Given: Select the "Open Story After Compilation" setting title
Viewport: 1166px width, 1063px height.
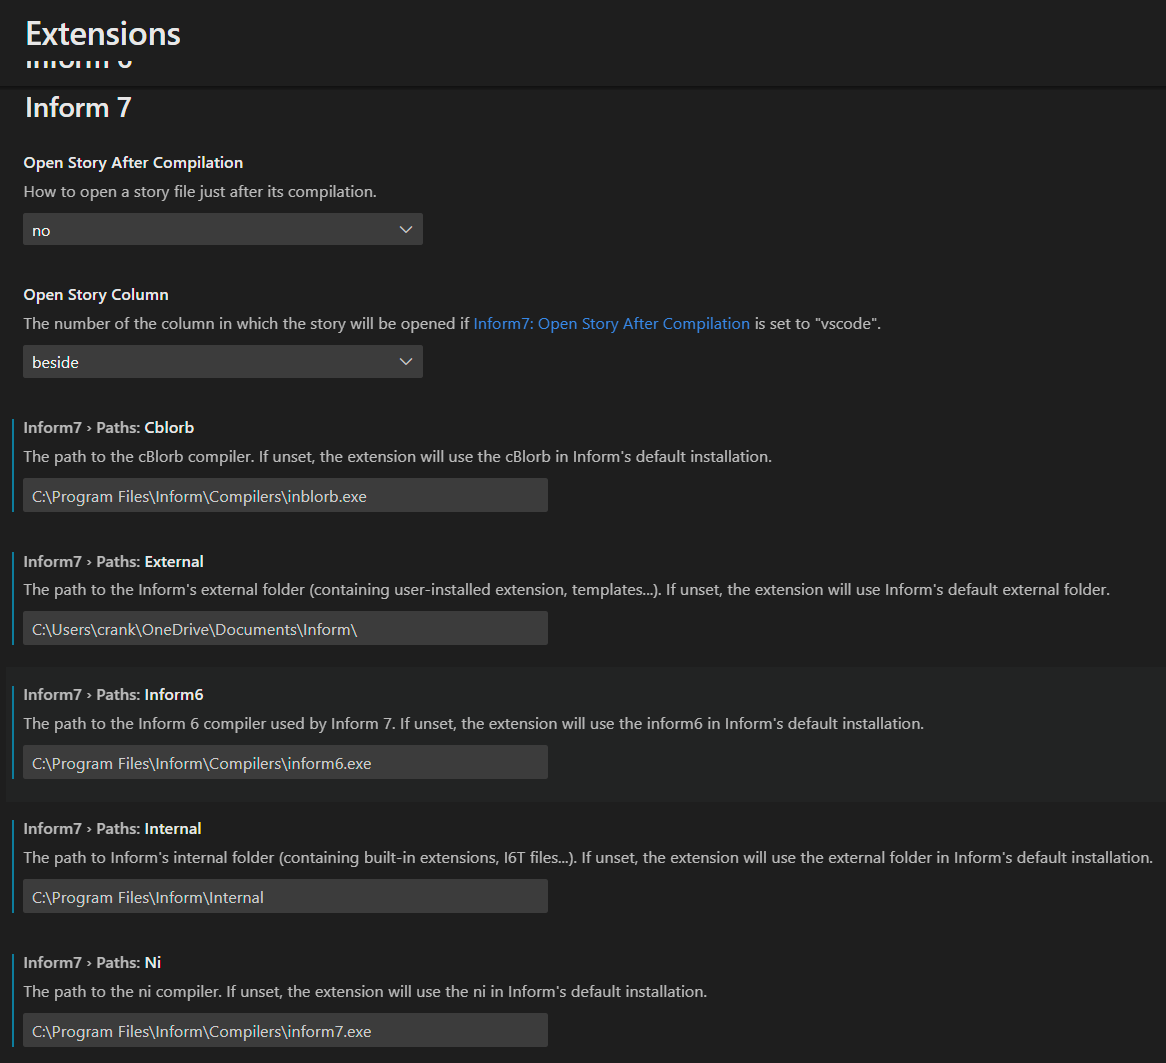Looking at the screenshot, I should click(133, 163).
